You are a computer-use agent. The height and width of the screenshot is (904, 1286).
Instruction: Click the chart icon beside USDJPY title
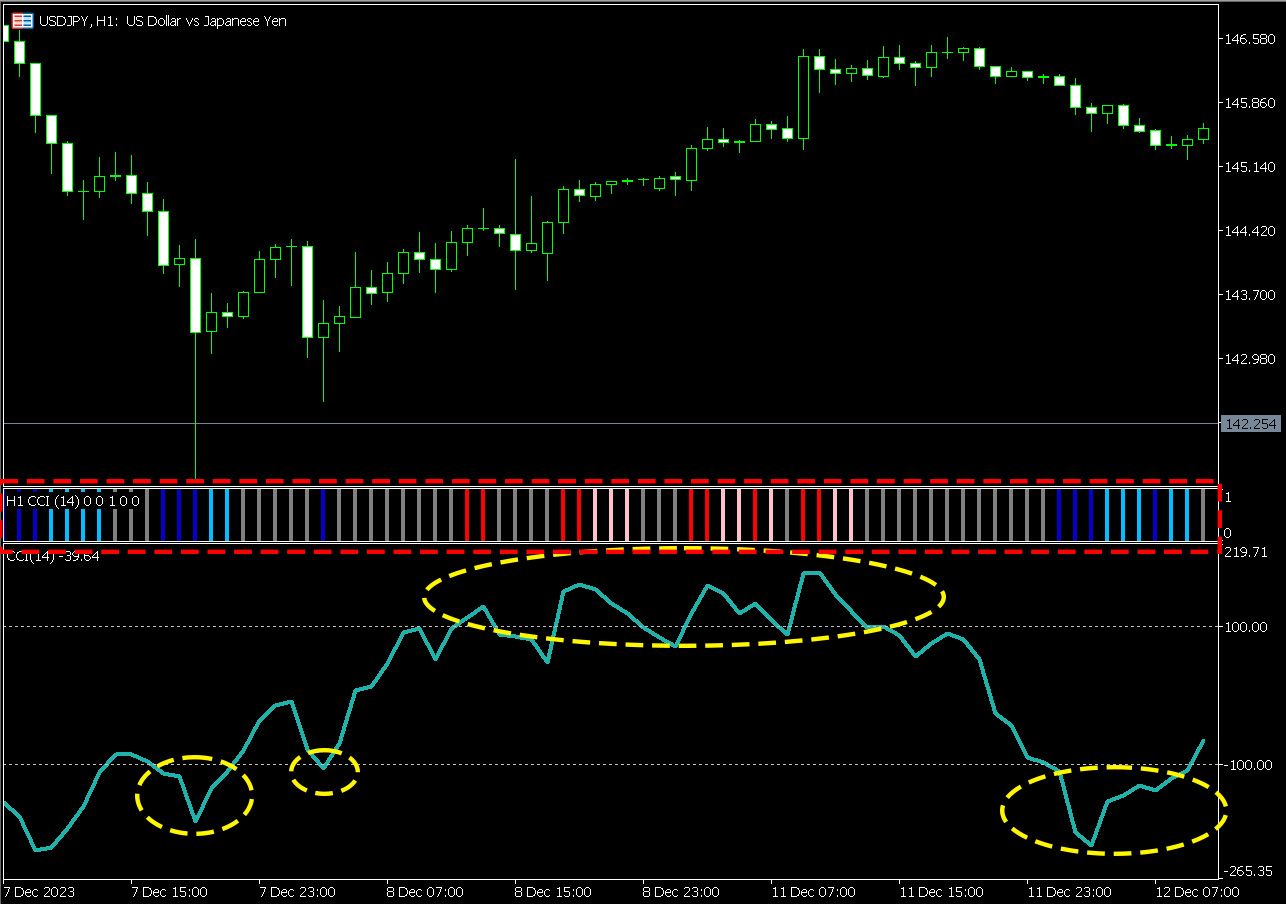point(21,21)
